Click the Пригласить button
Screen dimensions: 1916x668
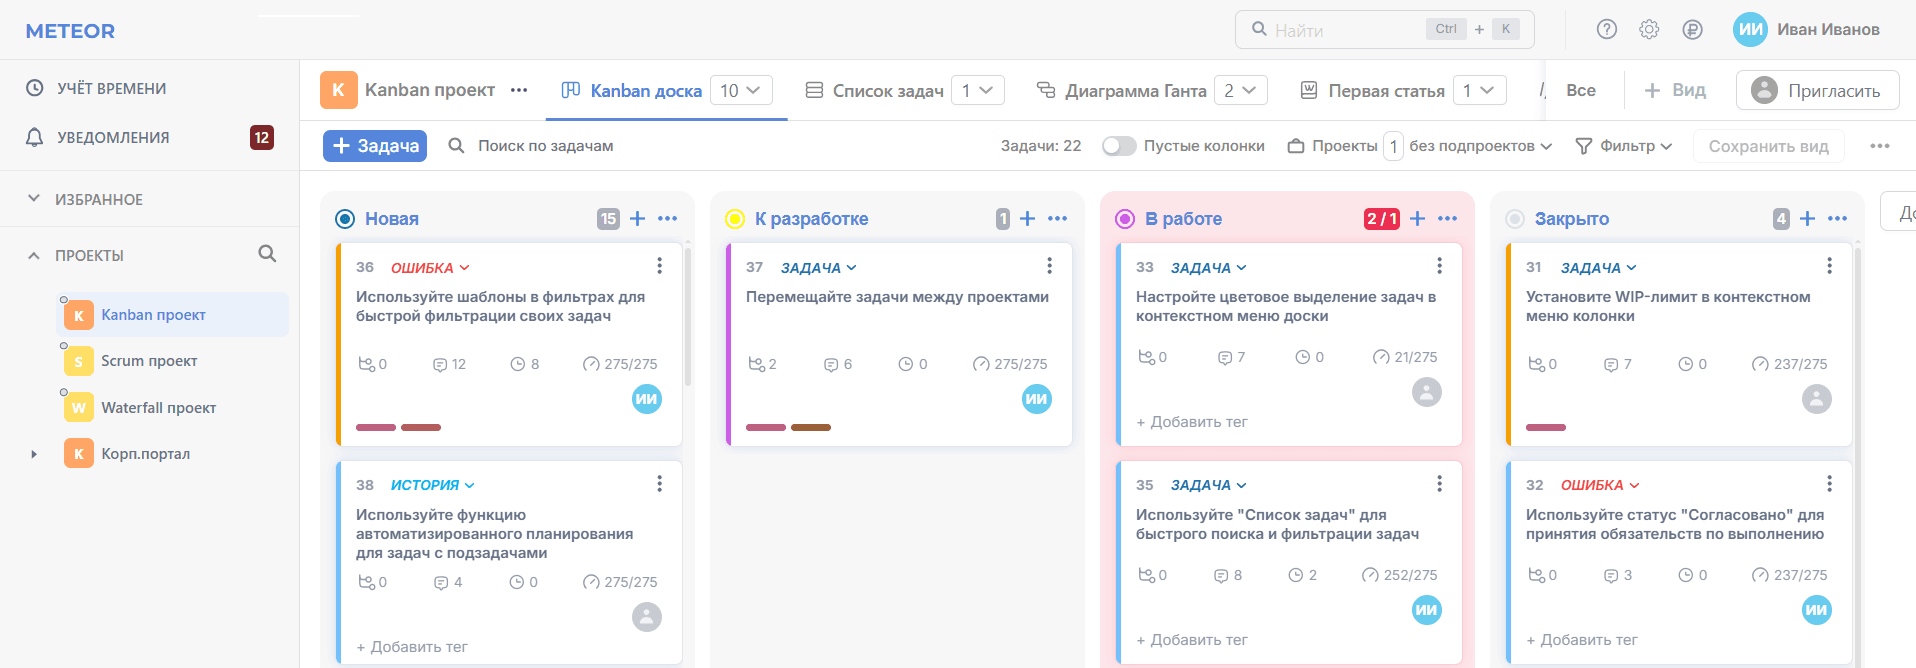point(1817,90)
